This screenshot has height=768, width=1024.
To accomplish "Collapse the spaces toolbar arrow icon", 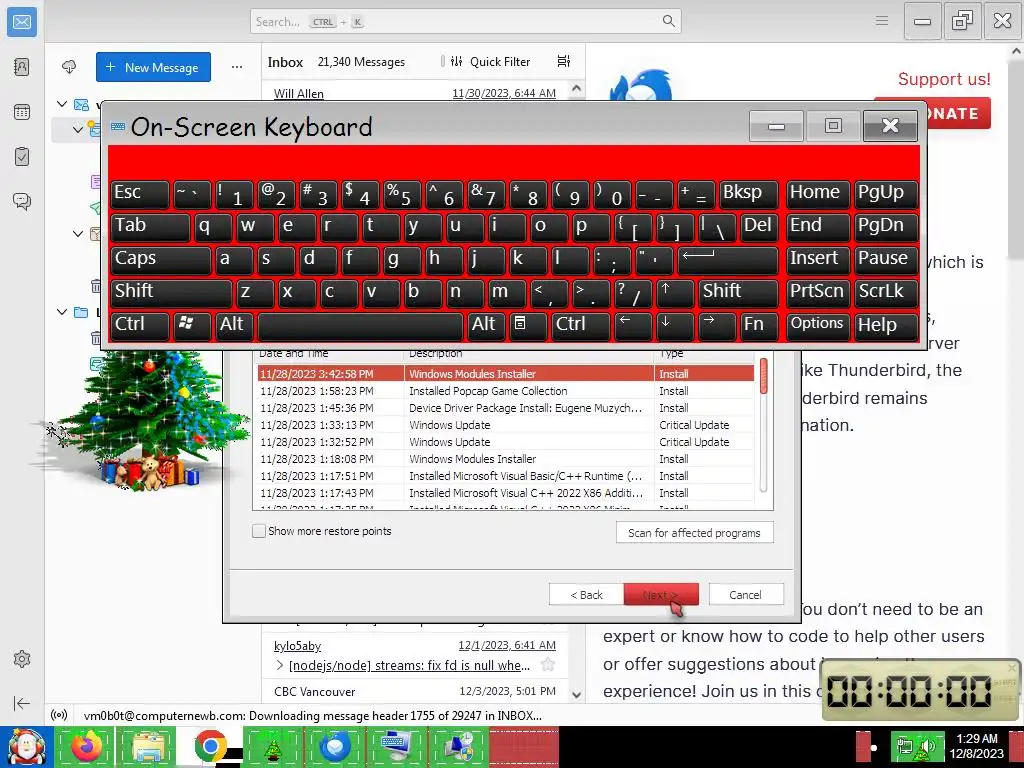I will [x=22, y=703].
